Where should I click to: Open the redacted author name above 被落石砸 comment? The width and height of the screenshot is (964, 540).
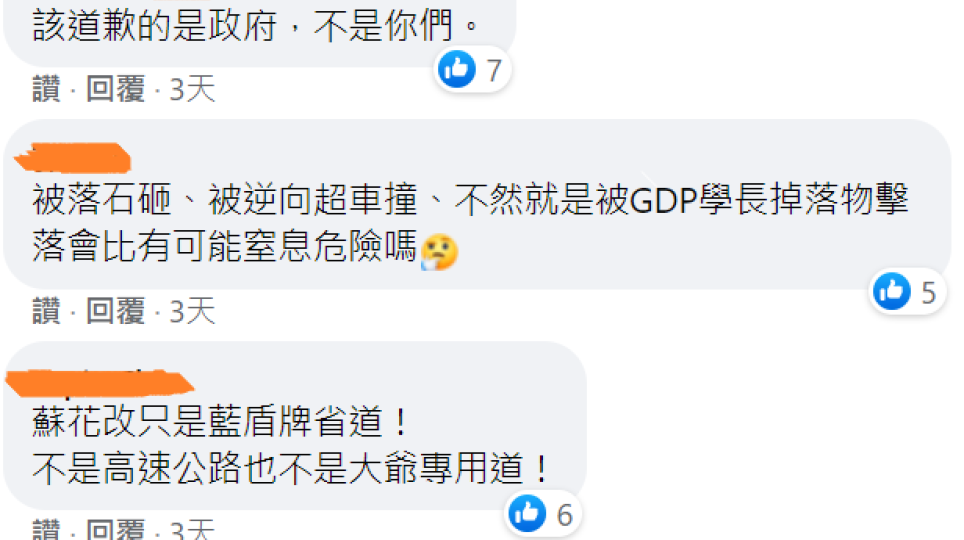point(73,157)
